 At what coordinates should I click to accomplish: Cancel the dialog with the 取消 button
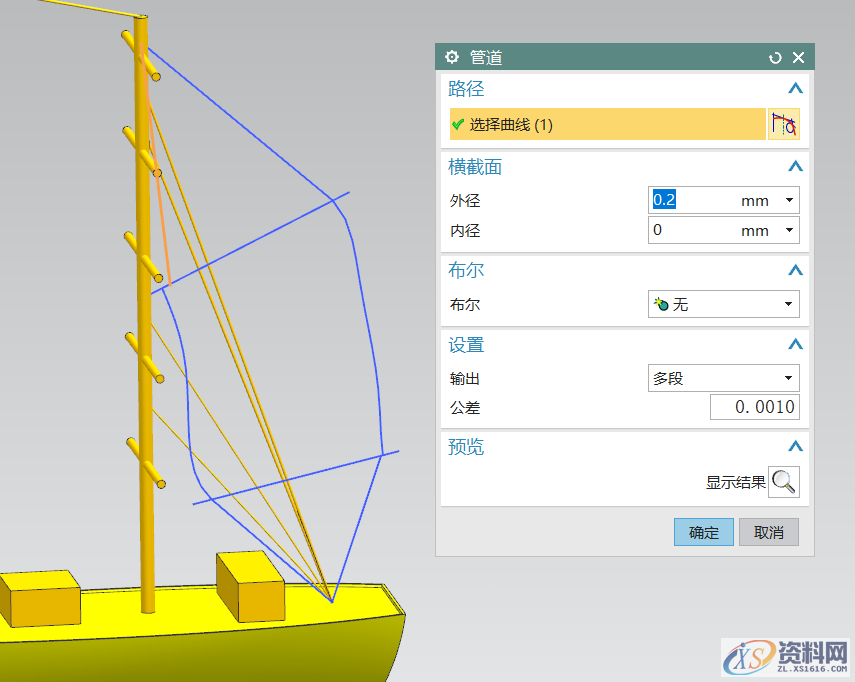pyautogui.click(x=768, y=532)
